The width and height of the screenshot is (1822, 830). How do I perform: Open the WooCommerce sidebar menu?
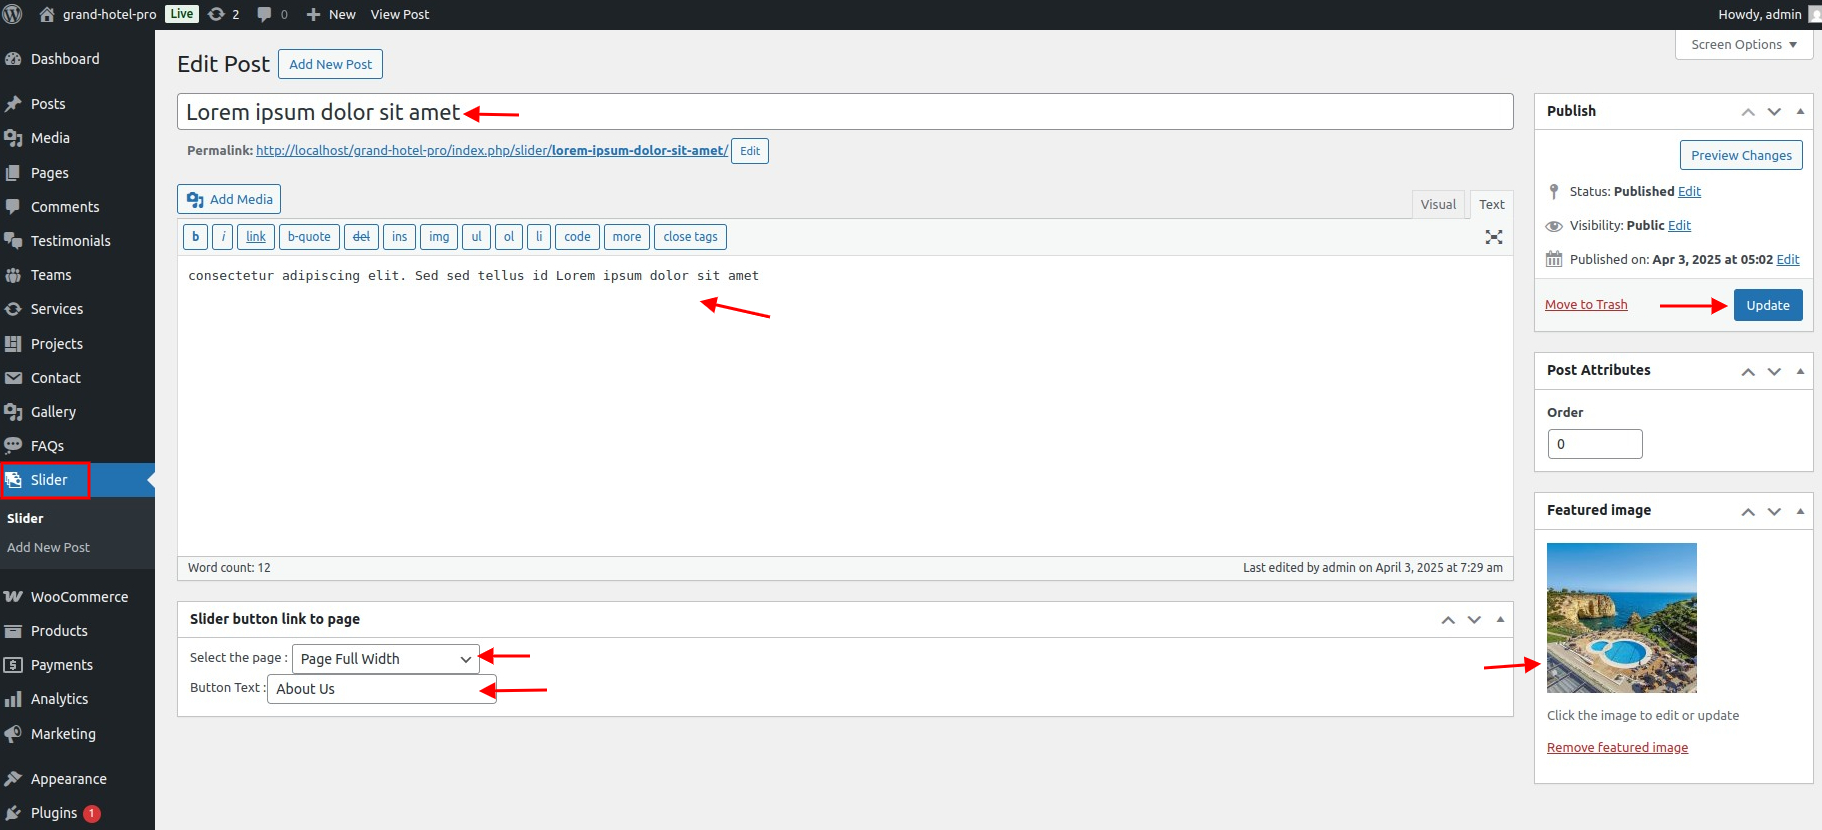[79, 597]
